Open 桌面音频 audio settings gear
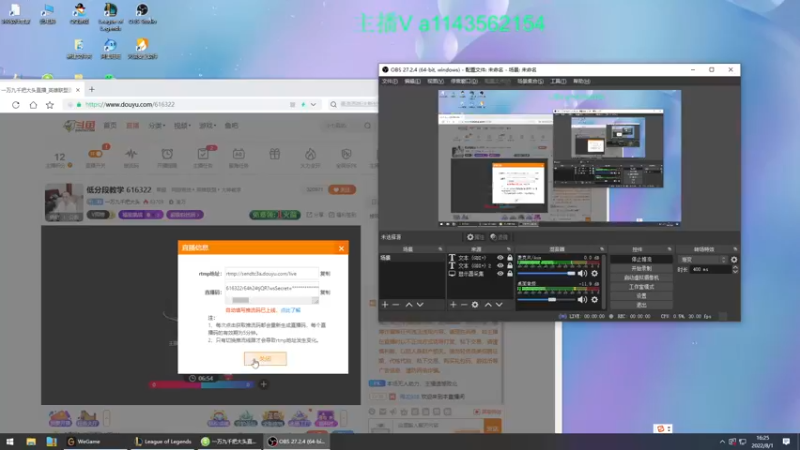Viewport: 800px width, 450px height. (594, 299)
